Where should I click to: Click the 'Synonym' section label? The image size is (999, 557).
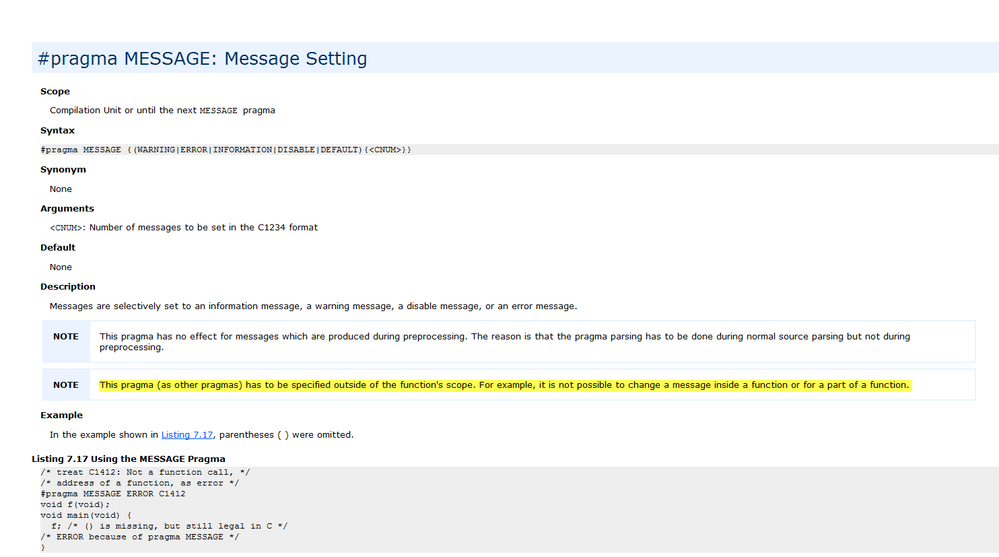[x=63, y=170]
